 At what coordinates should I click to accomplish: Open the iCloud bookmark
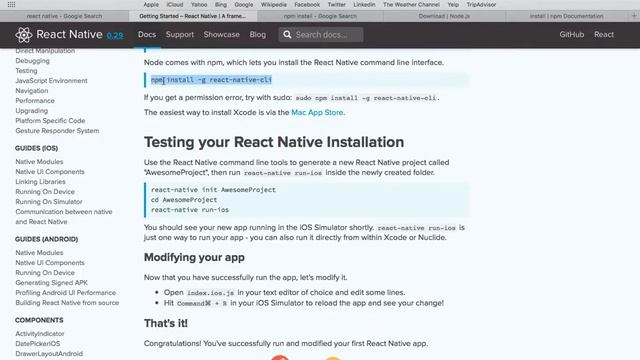[x=175, y=4]
